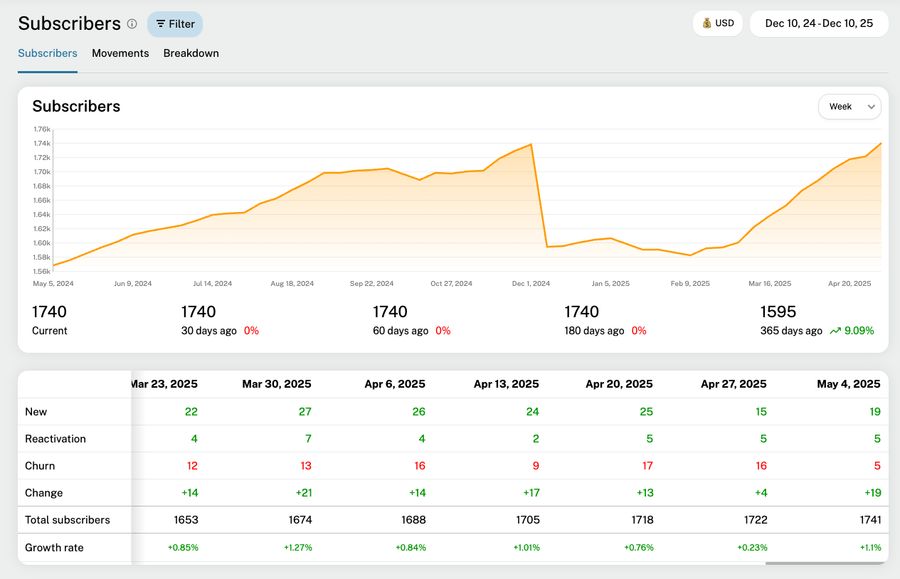Switch to the Movements tab
This screenshot has width=900, height=579.
coord(120,53)
